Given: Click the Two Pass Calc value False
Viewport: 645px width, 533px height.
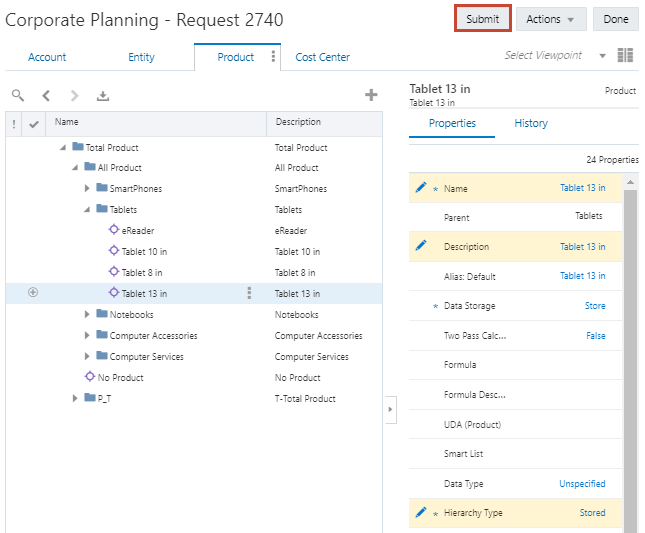Looking at the screenshot, I should (596, 336).
